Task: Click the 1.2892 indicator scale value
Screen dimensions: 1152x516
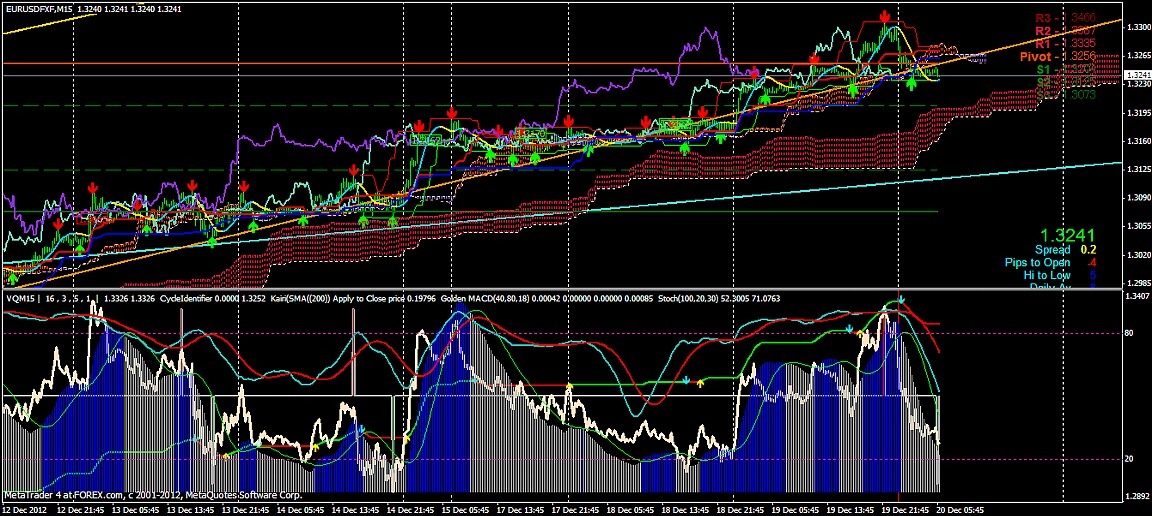Action: (1137, 495)
